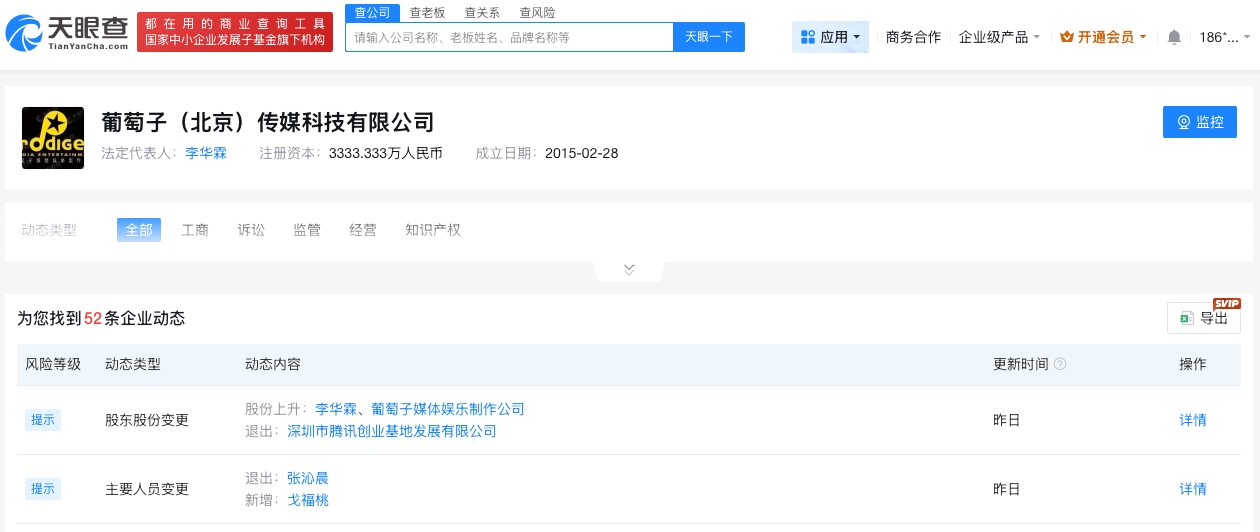Click 昨日 in 股东股份变更 row
This screenshot has width=1260, height=532.
1007,420
